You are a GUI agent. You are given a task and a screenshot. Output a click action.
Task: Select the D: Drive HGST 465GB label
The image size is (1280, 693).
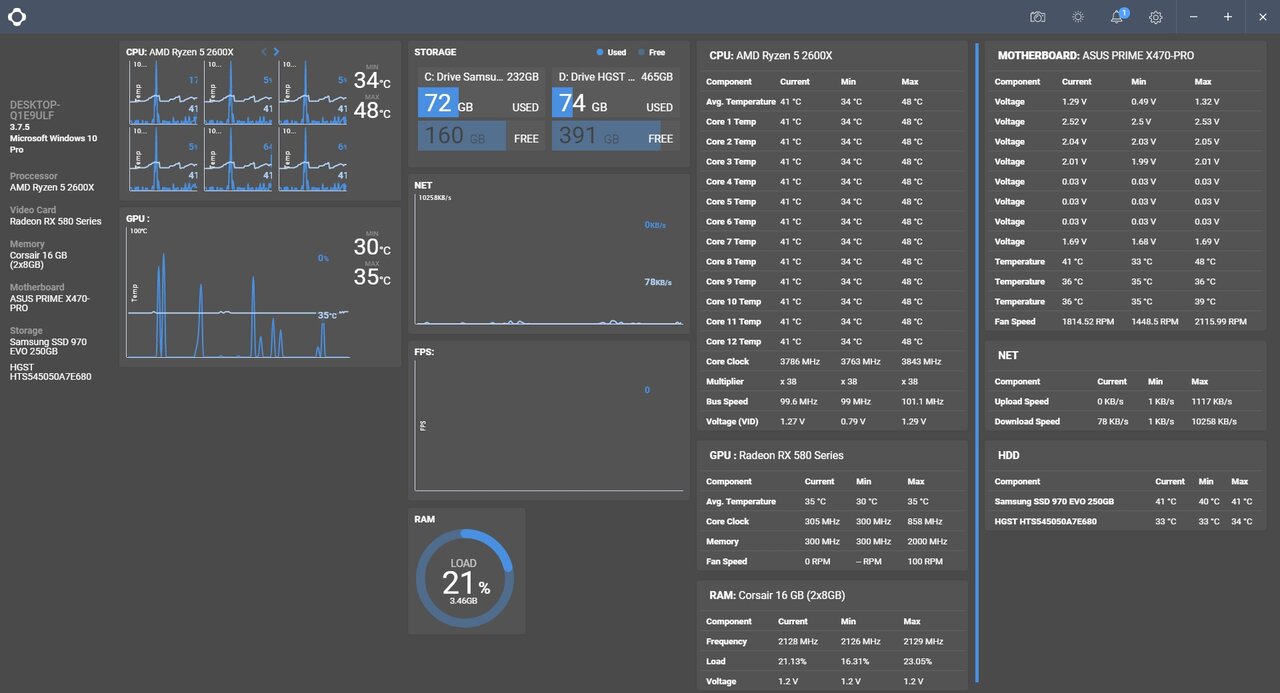click(615, 76)
